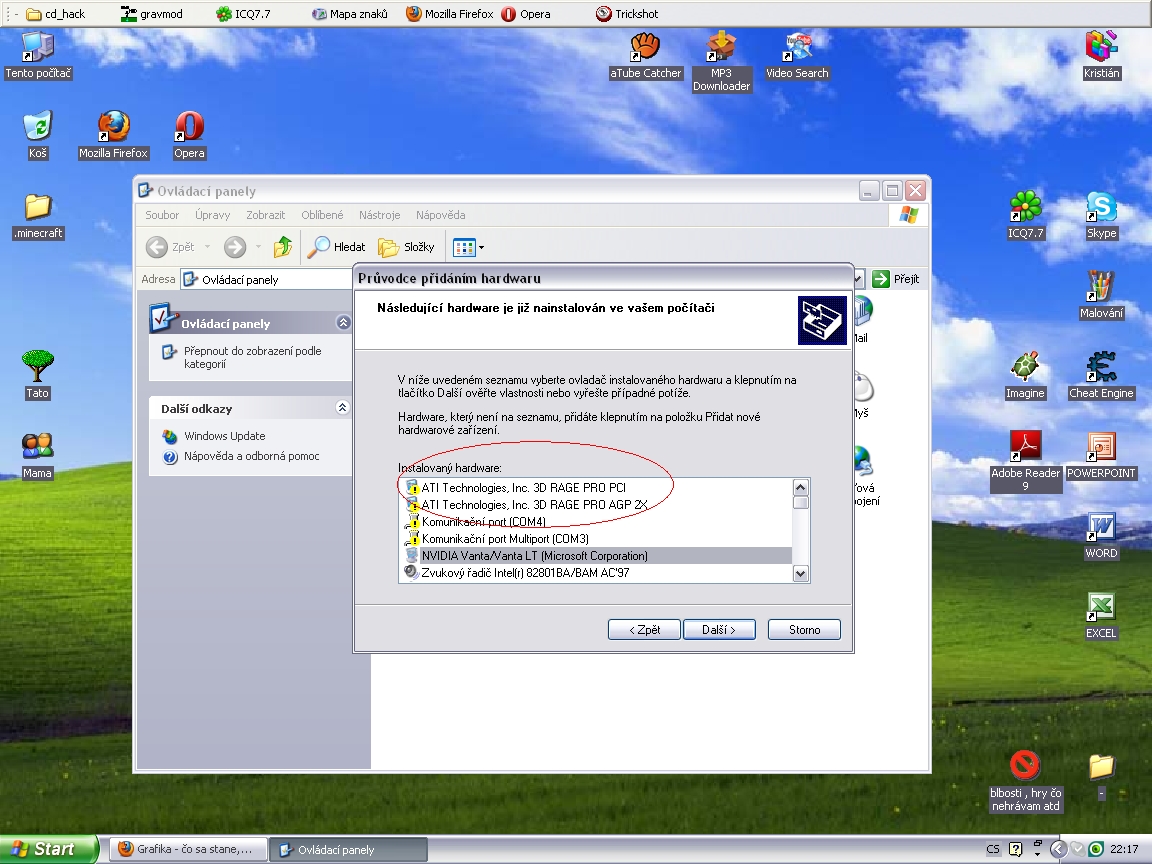Open the Adobe Reader 9 icon
This screenshot has height=864, width=1152.
(1025, 447)
